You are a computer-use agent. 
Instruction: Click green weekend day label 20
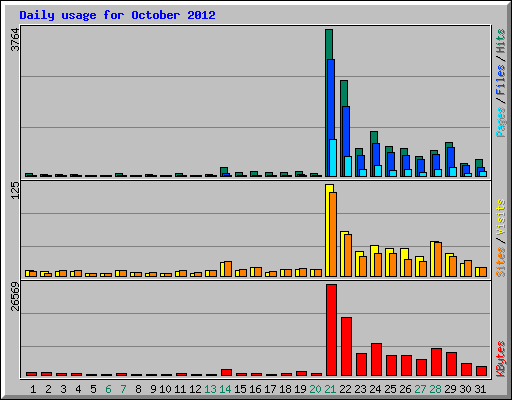coord(315,389)
